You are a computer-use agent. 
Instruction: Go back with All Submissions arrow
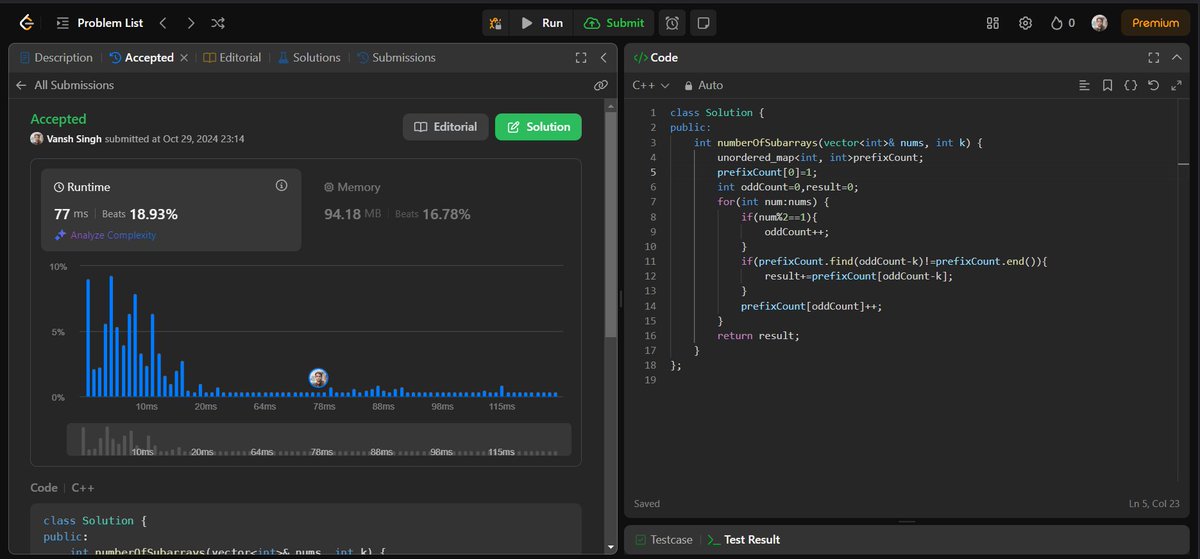click(x=21, y=86)
